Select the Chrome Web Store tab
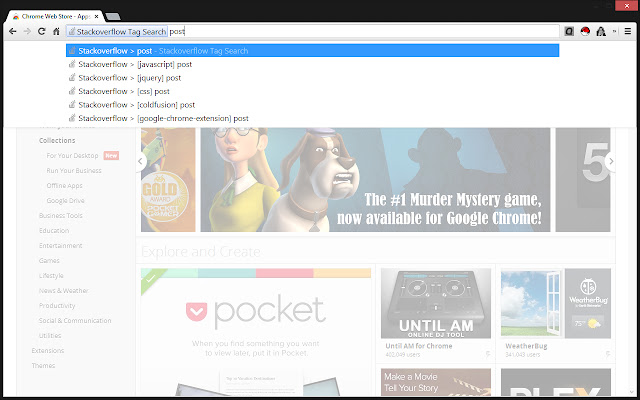 (x=55, y=17)
